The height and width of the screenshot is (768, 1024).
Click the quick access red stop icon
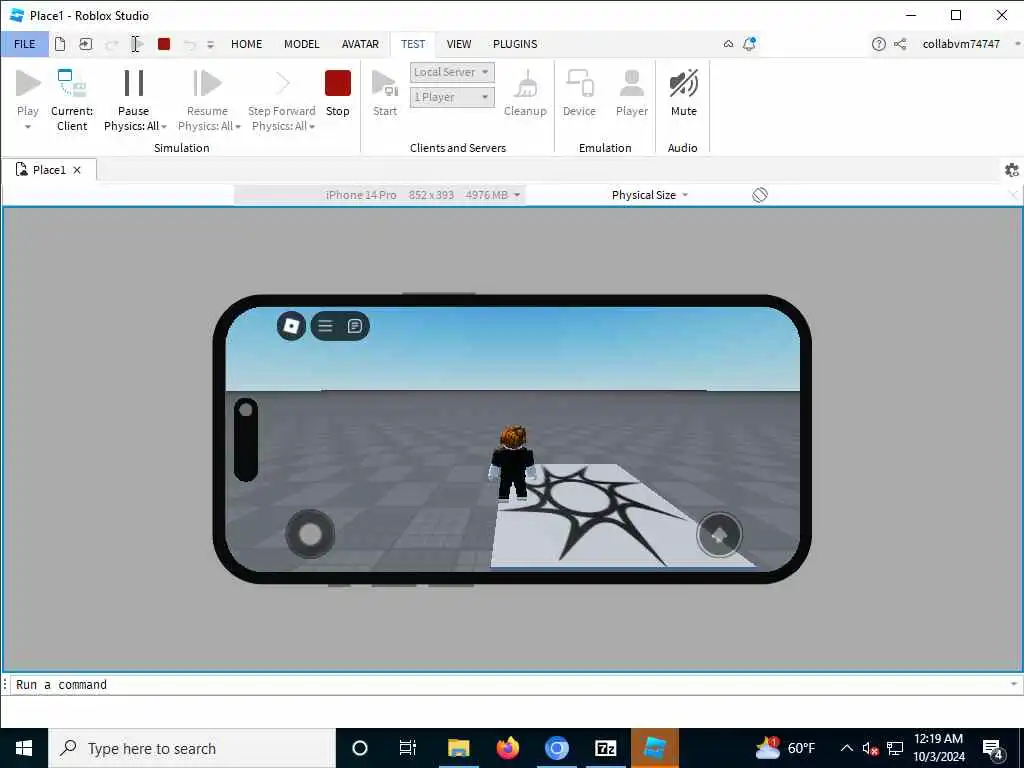click(164, 44)
